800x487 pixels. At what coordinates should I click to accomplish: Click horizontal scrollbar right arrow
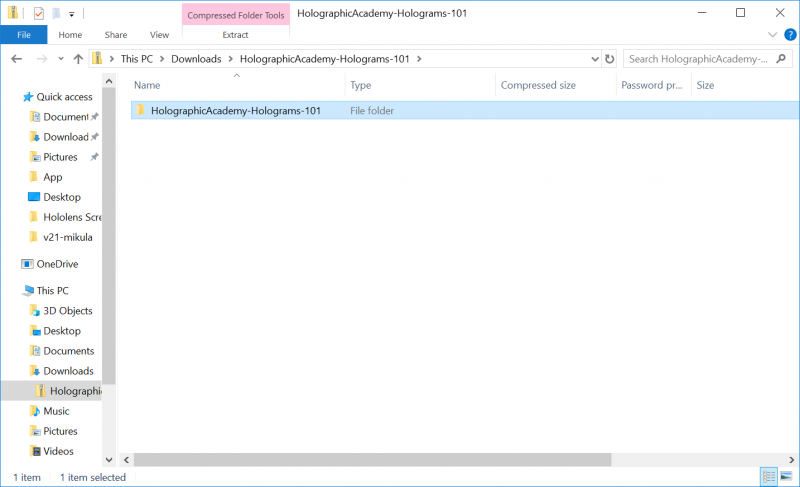pyautogui.click(x=791, y=459)
